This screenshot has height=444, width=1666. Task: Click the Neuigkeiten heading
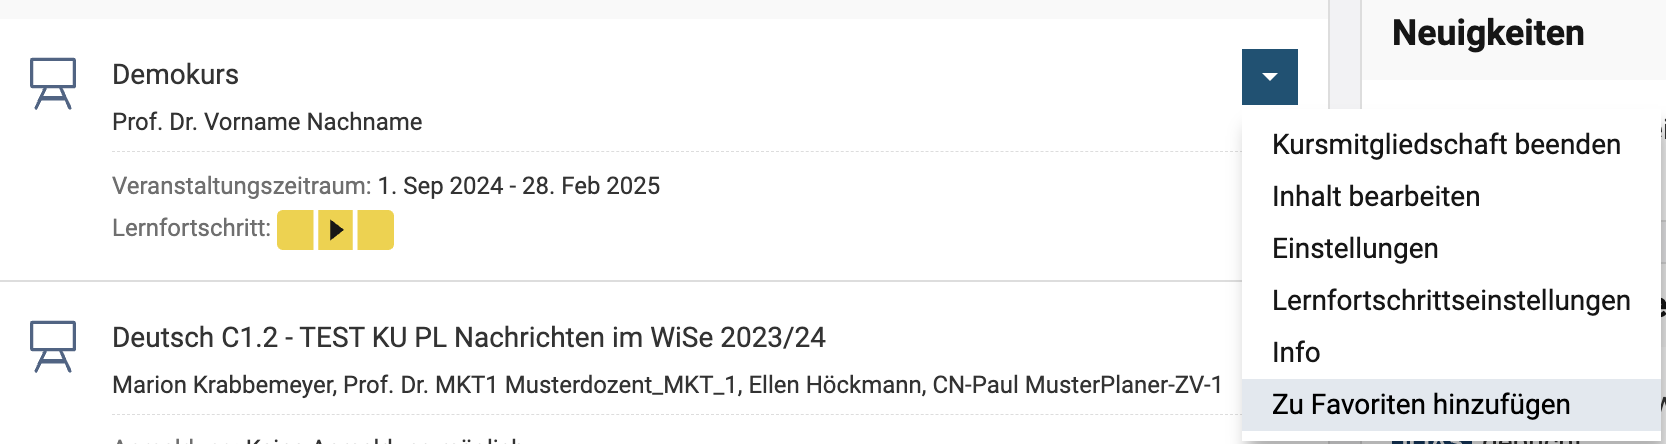[x=1487, y=33]
